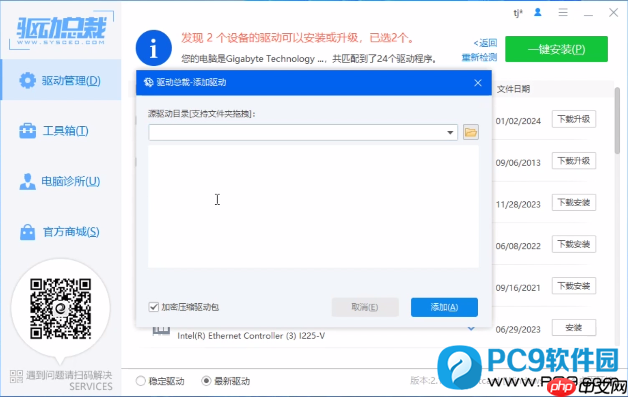The width and height of the screenshot is (628, 397).
Task: Click the 11/28/2023 date cell
Action: [518, 204]
